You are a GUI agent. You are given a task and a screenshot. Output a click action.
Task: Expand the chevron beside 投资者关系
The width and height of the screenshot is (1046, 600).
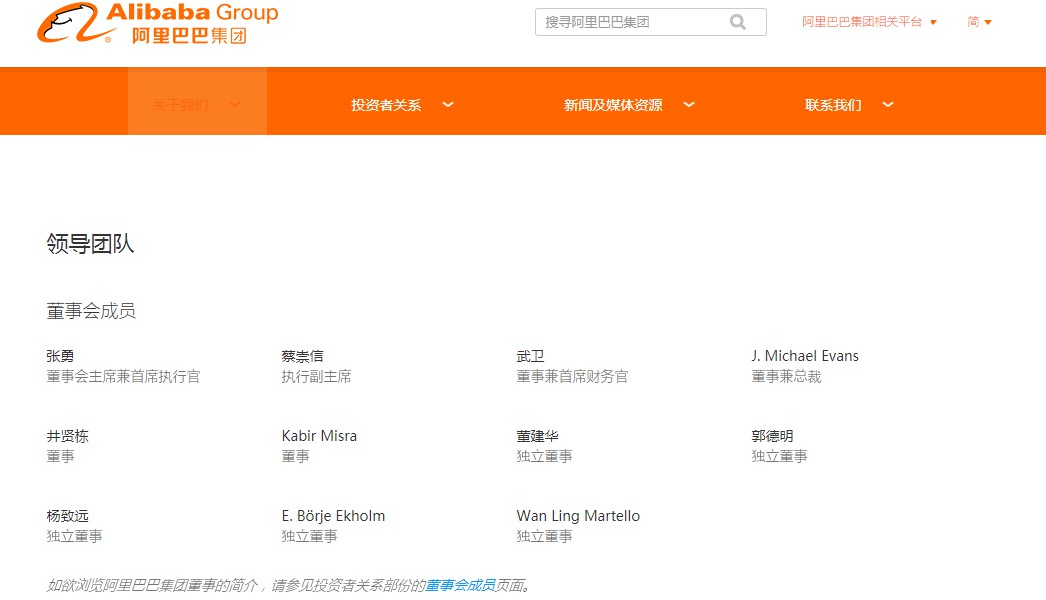pyautogui.click(x=448, y=105)
